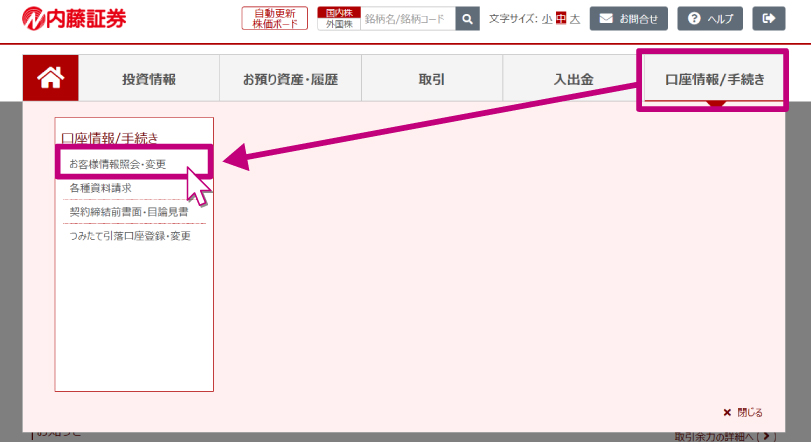Open the 投資情報 menu tab
811x442 pixels.
tap(149, 79)
